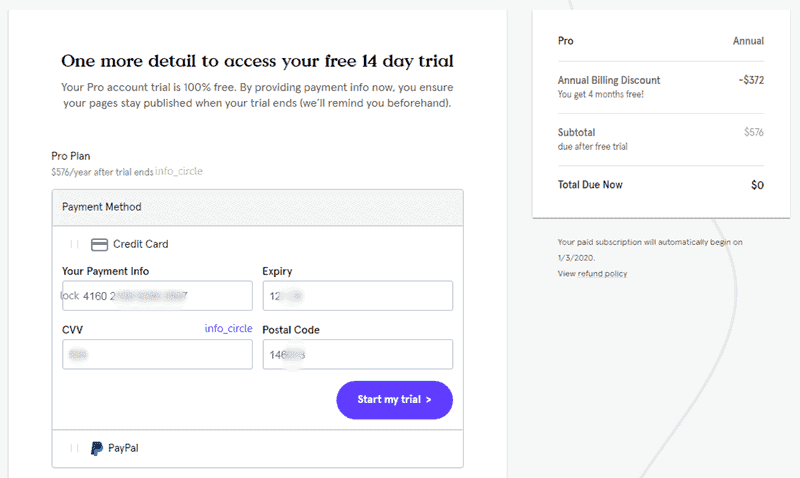Select the Credit Card radio button

[74, 244]
